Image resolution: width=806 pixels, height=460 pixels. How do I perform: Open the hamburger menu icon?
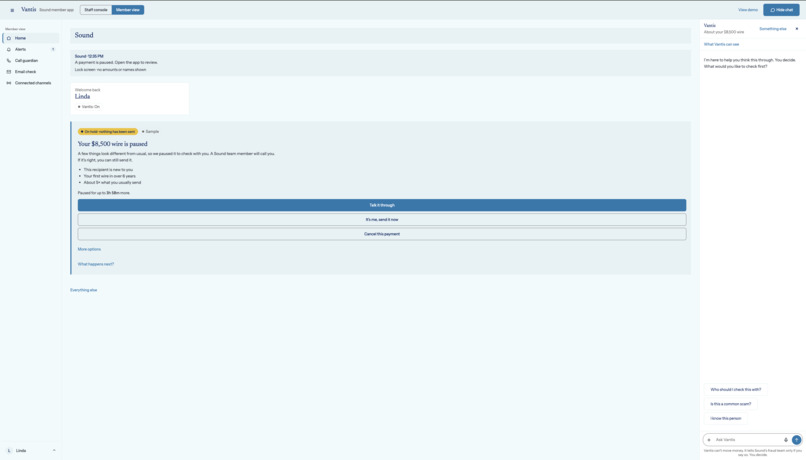[x=12, y=10]
